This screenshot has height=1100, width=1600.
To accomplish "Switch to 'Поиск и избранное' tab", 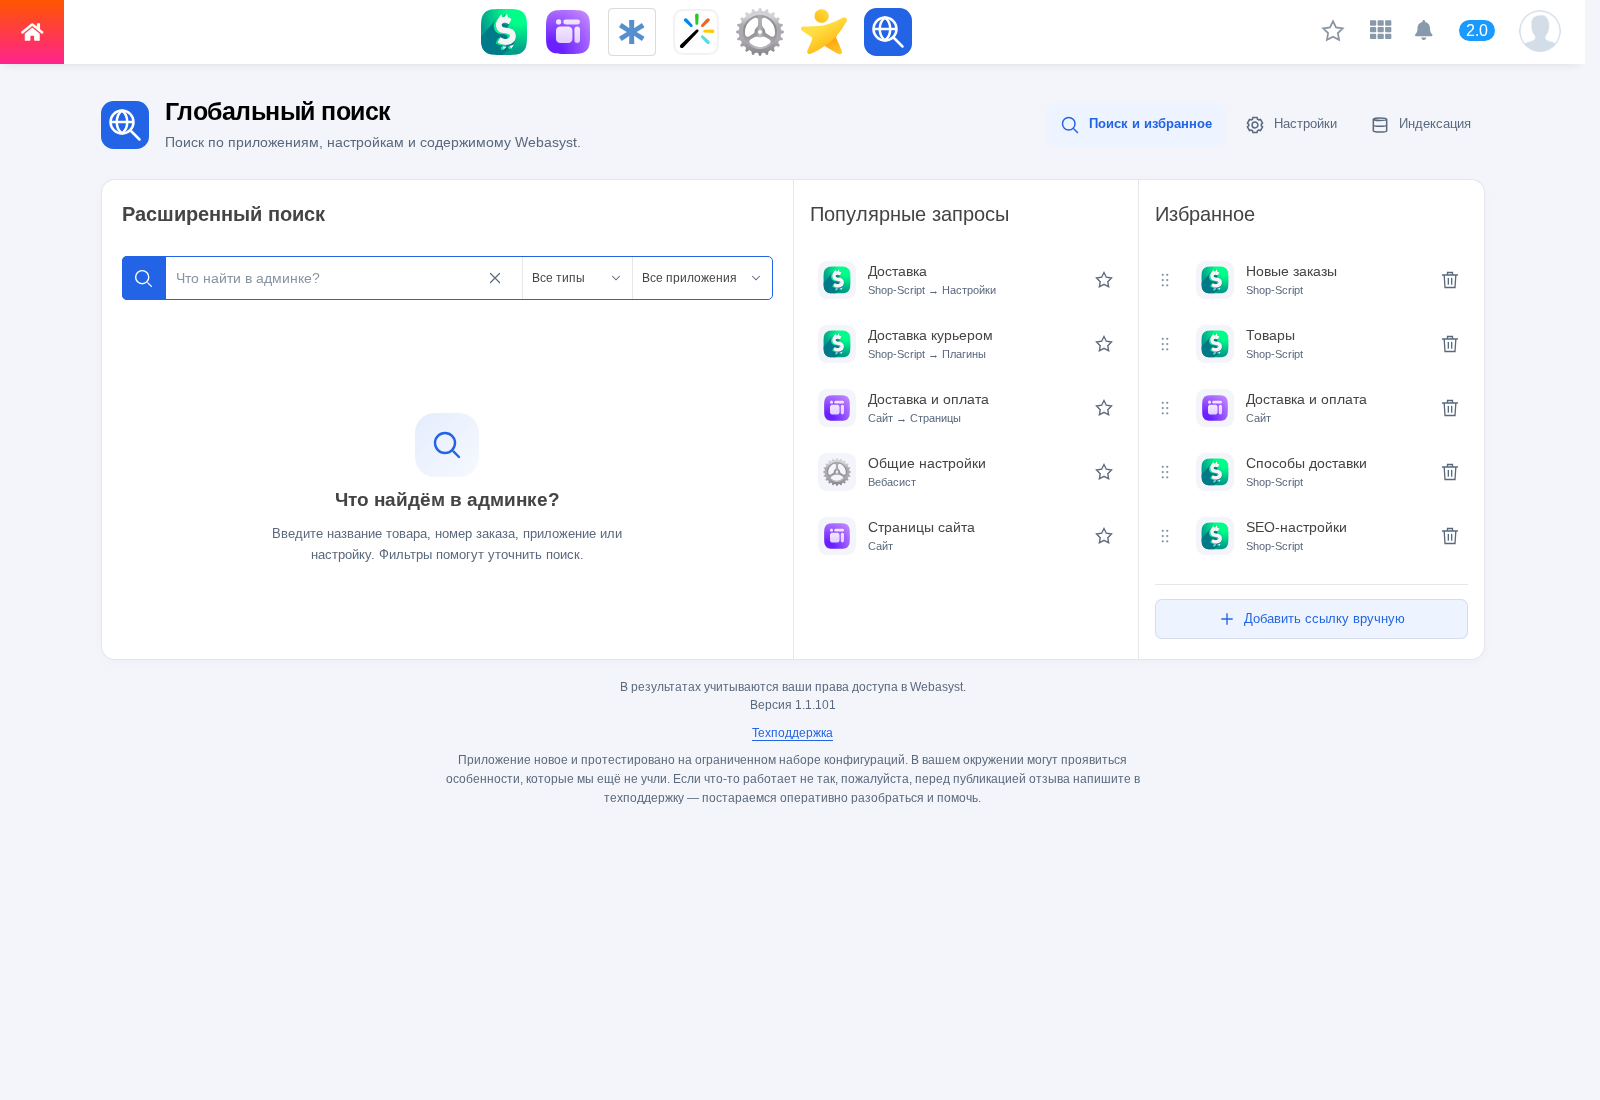I will point(1136,125).
